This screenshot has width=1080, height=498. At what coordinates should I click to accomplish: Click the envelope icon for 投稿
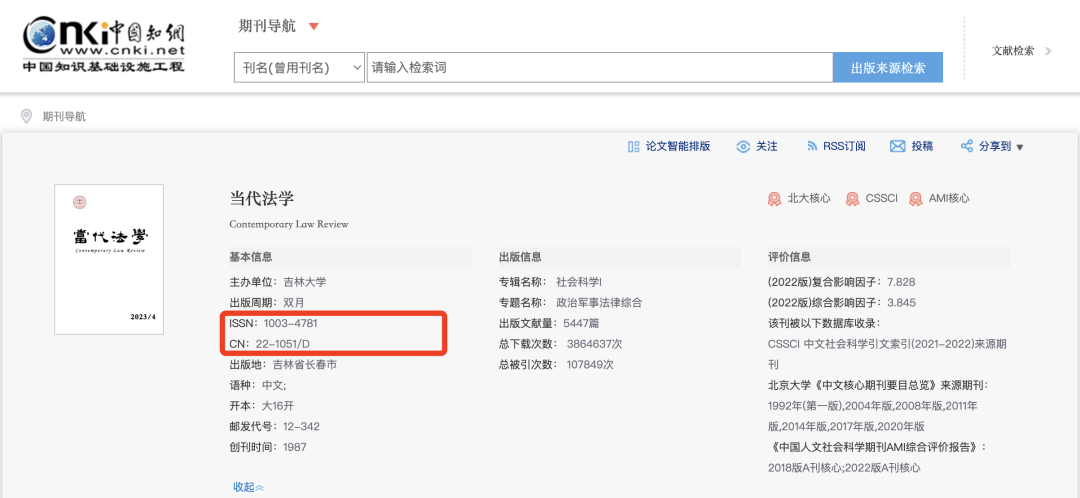click(897, 146)
